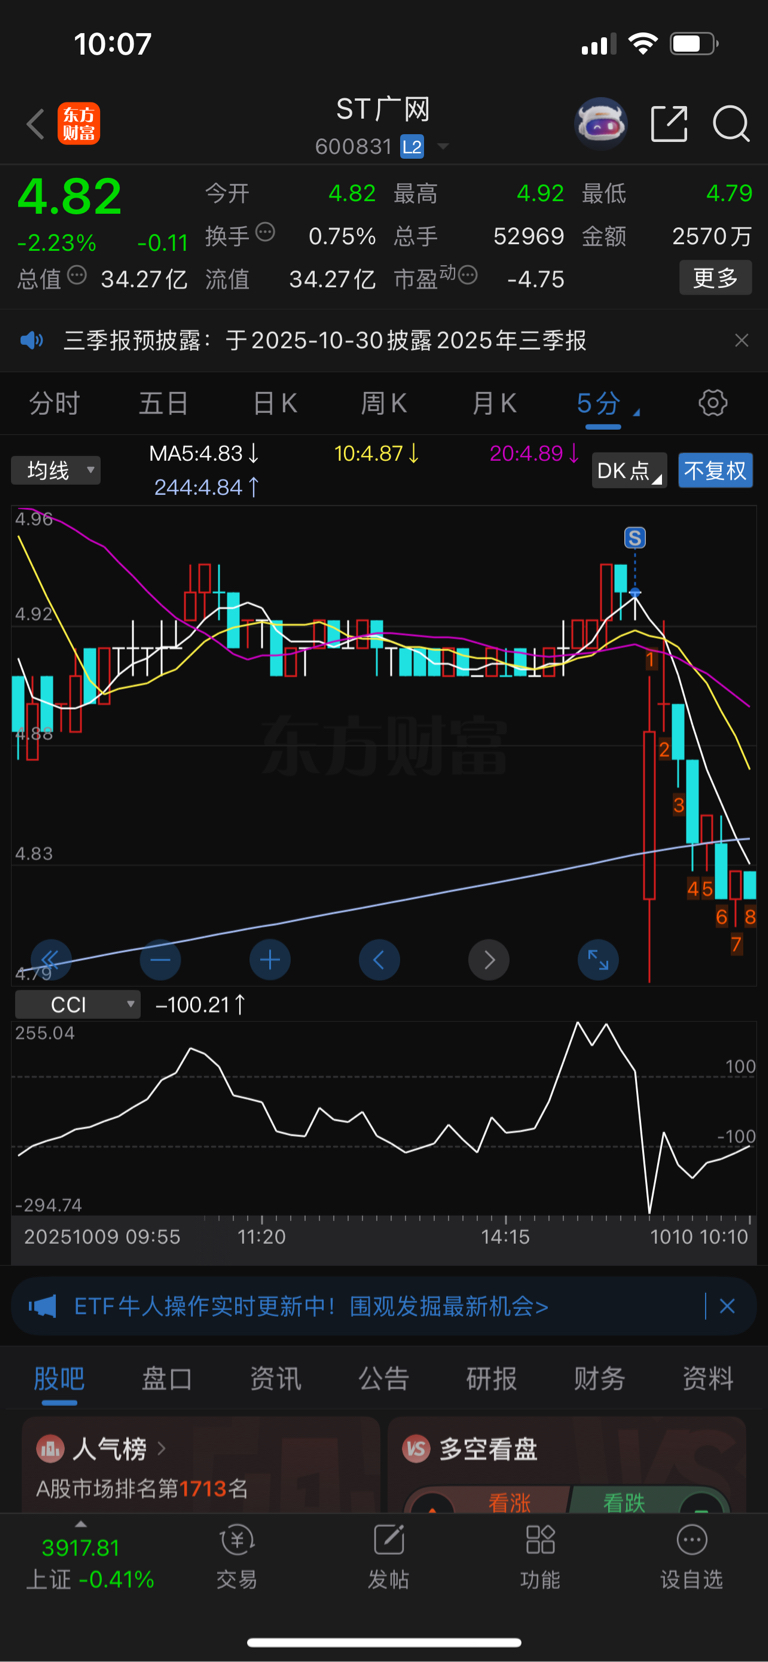Screen dimensions: 768x1662
Task: Expand the stock switch arrow under title
Action: pyautogui.click(x=443, y=147)
